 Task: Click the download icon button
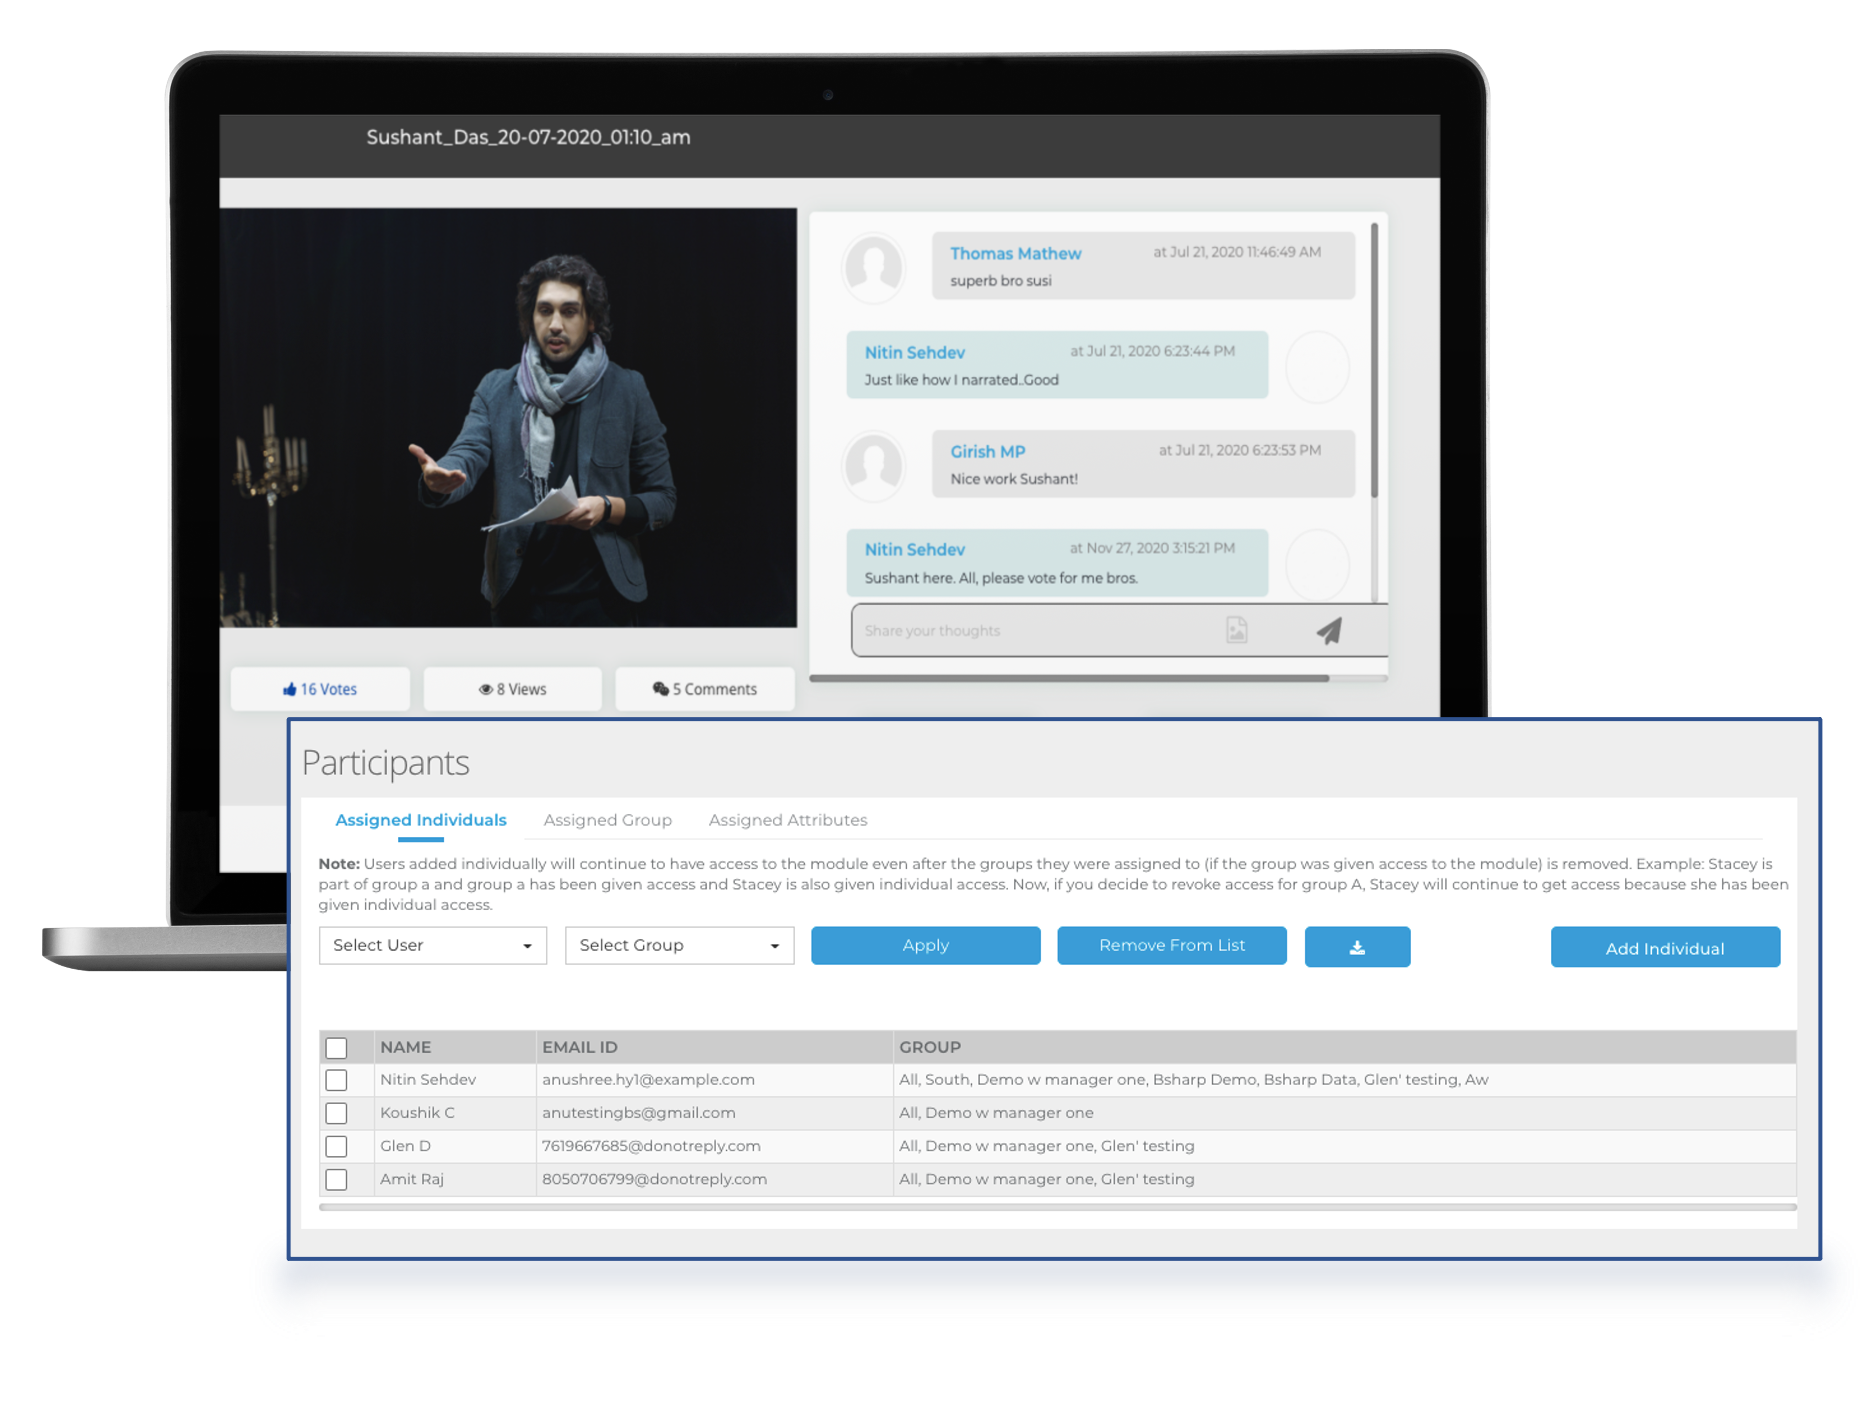1357,947
